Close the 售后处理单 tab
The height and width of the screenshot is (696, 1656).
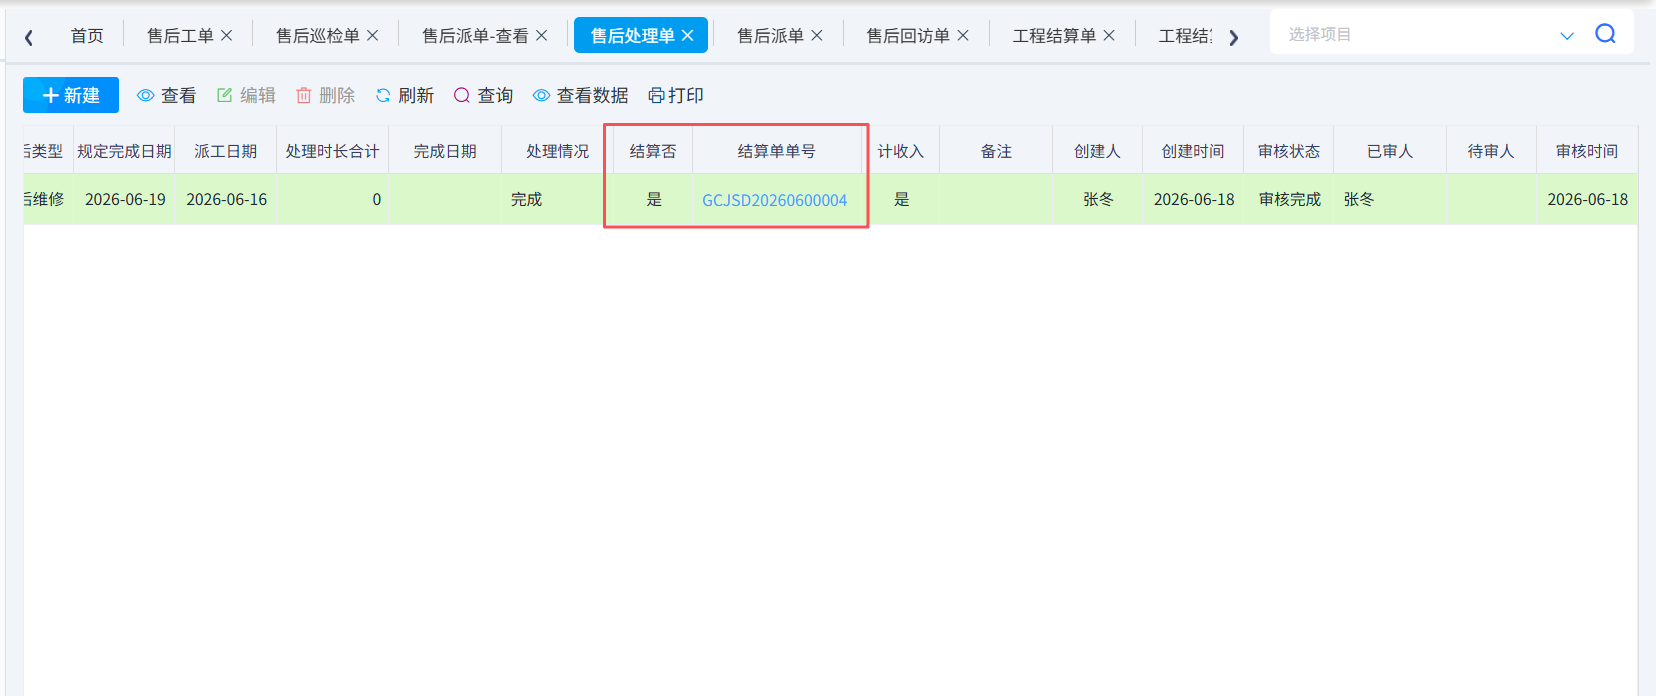click(x=688, y=35)
